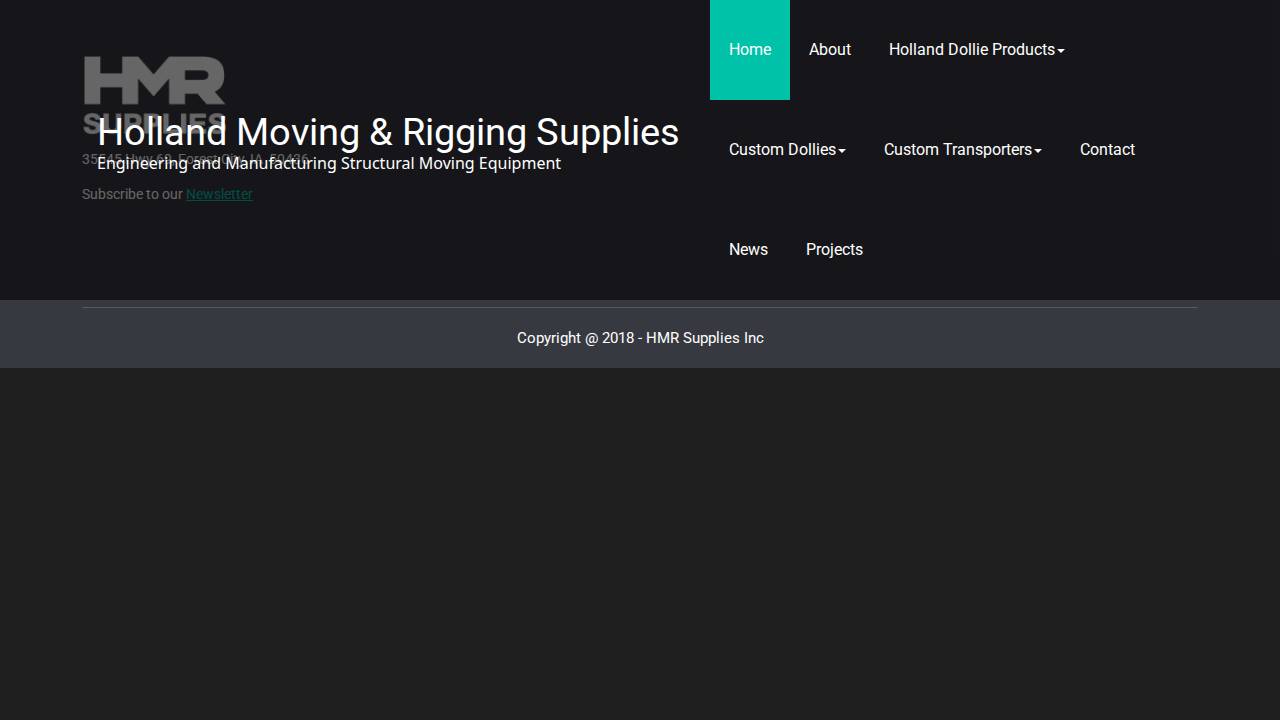Click the tagline under the site title
This screenshot has height=720, width=1280.
click(329, 163)
